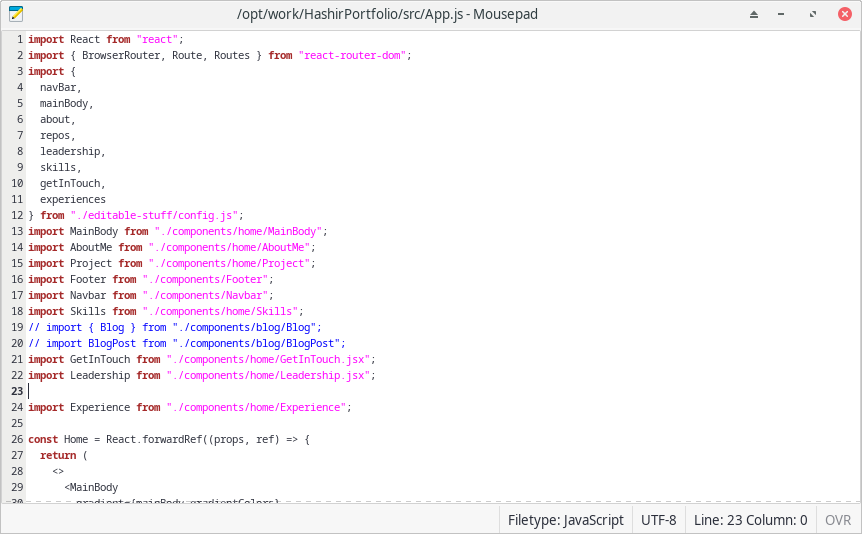Click "./components/home/Experience" path
The width and height of the screenshot is (862, 534).
pos(256,407)
